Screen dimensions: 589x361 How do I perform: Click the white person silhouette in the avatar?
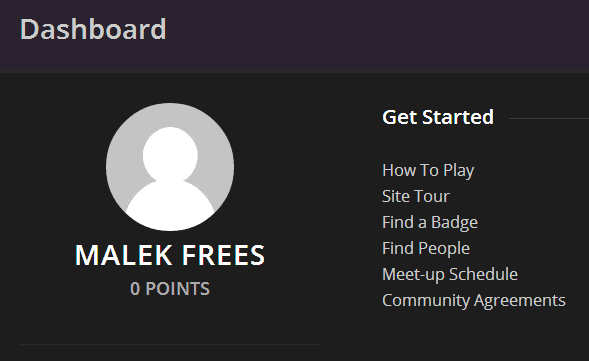(x=170, y=178)
